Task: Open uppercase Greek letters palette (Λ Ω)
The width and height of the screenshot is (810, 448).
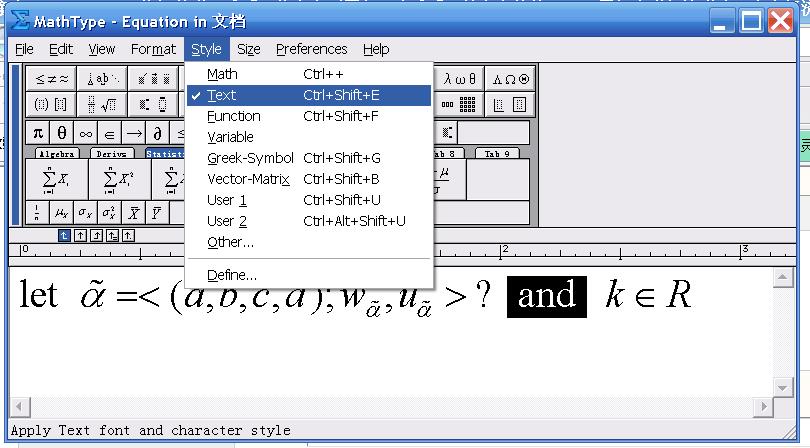Action: 510,79
